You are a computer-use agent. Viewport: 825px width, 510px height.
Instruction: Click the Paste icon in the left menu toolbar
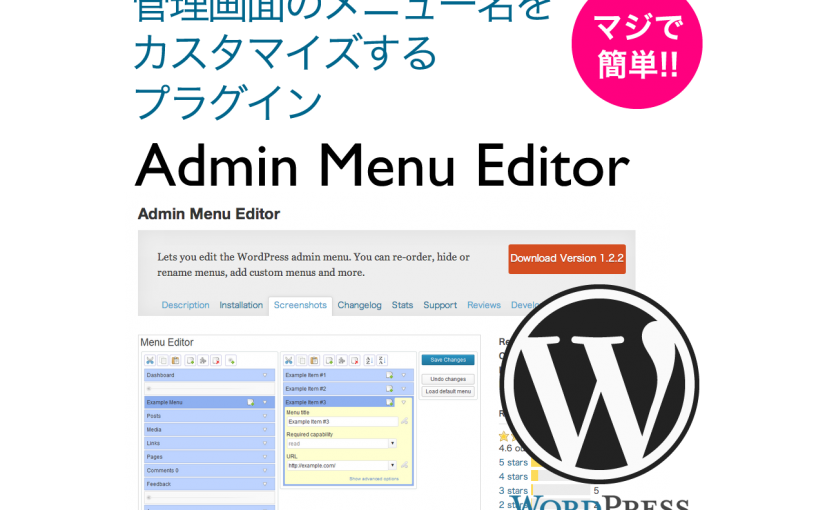click(x=176, y=361)
